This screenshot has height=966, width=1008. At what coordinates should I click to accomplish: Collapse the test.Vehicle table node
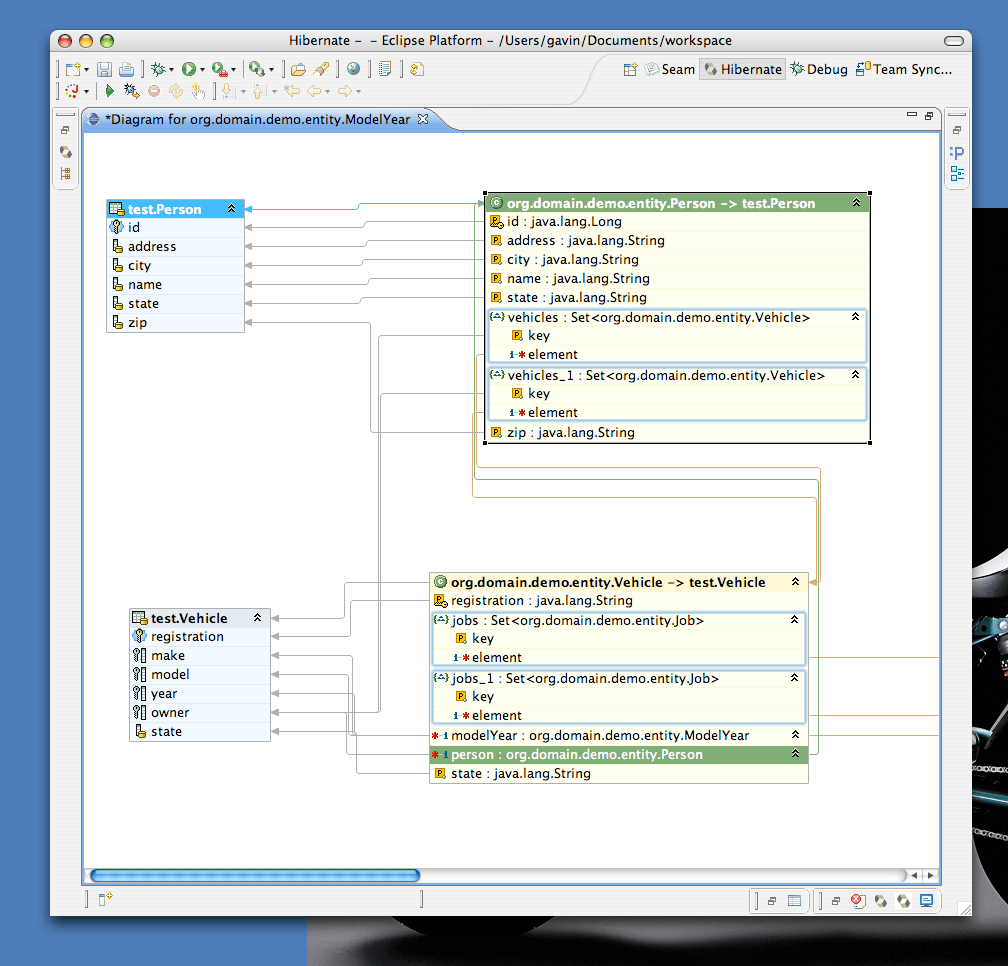point(259,618)
